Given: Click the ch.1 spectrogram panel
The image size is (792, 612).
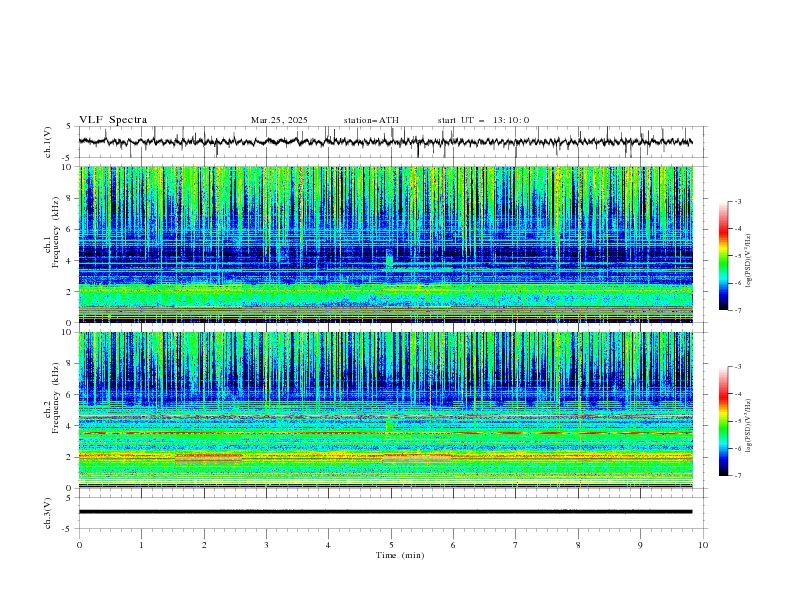Looking at the screenshot, I should click(385, 244).
